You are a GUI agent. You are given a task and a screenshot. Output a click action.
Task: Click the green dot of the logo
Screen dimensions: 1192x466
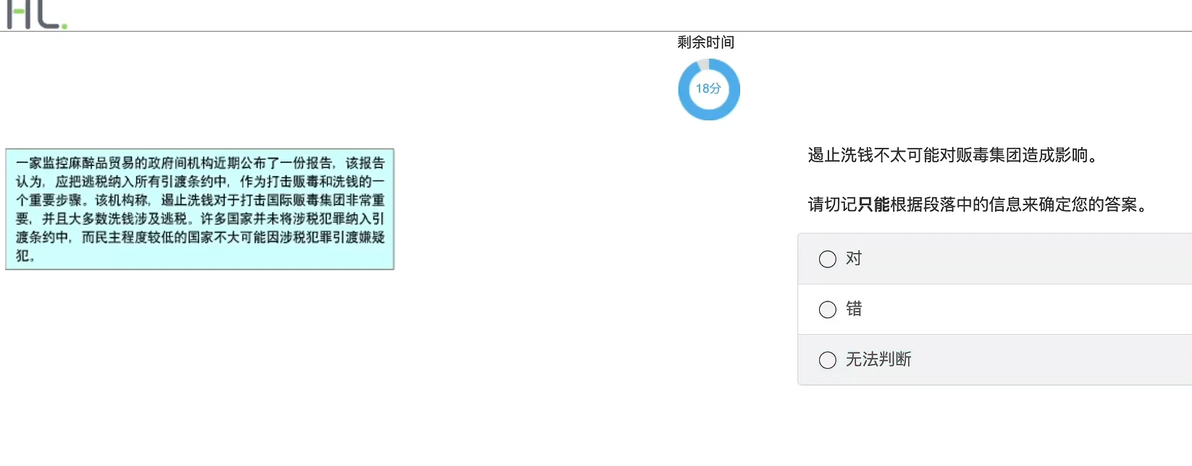coord(65,26)
